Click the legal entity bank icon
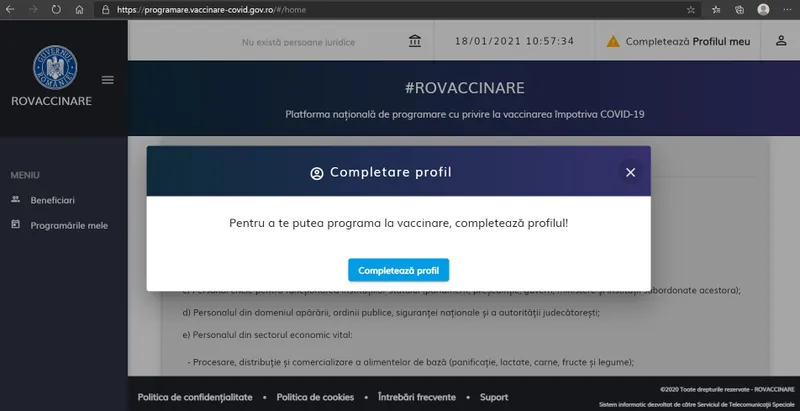Screen dimensions: 800x411 coord(415,42)
